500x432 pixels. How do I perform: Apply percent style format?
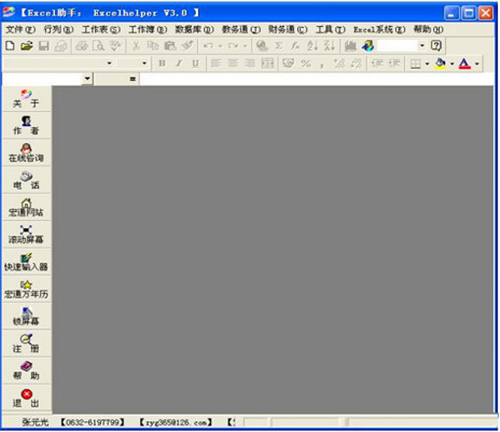point(306,63)
